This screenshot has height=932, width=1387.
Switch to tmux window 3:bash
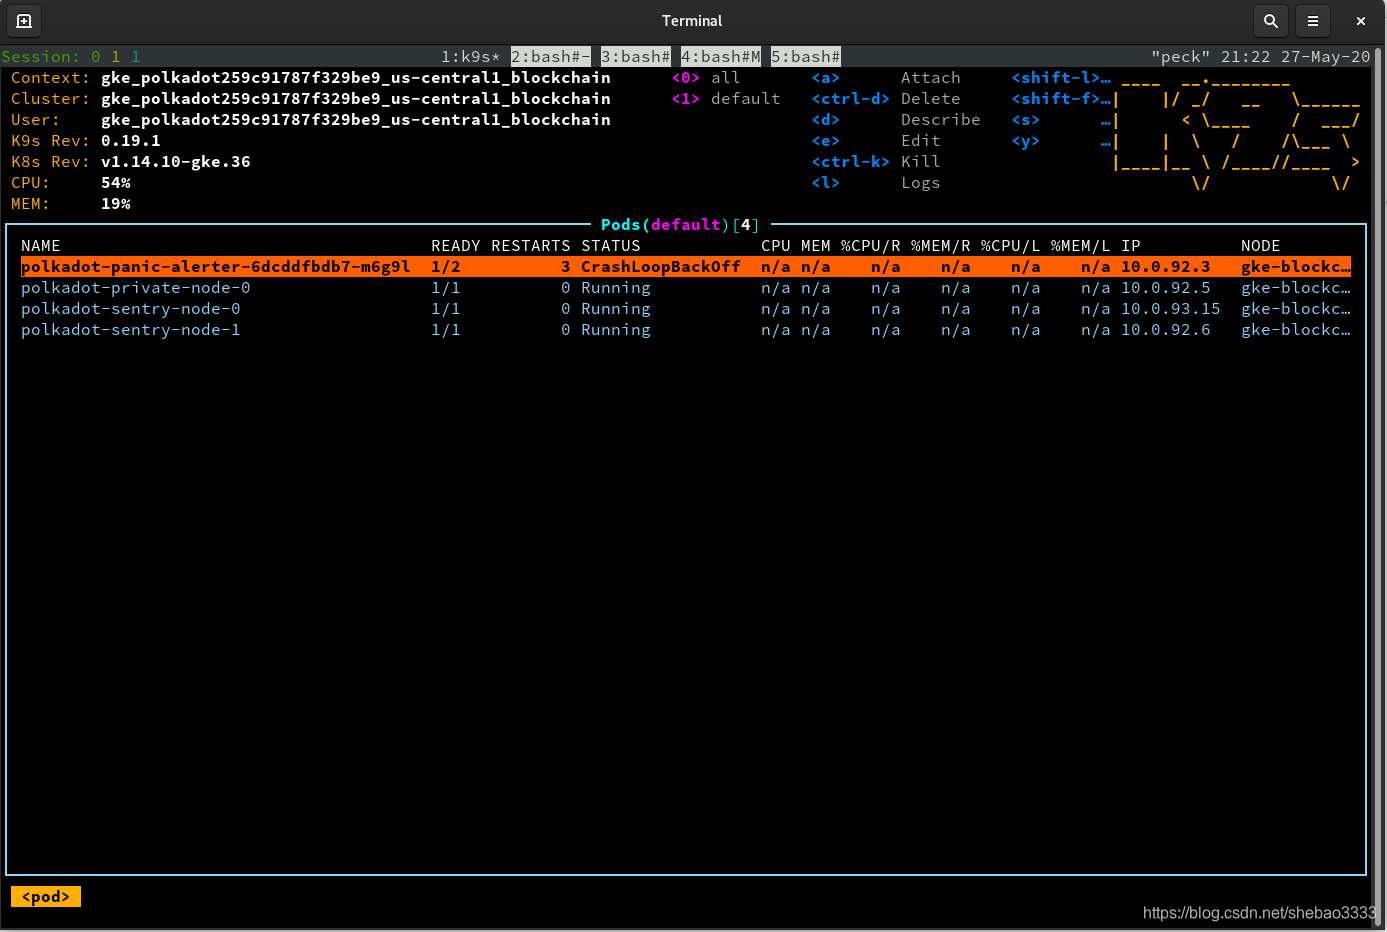[x=636, y=57]
